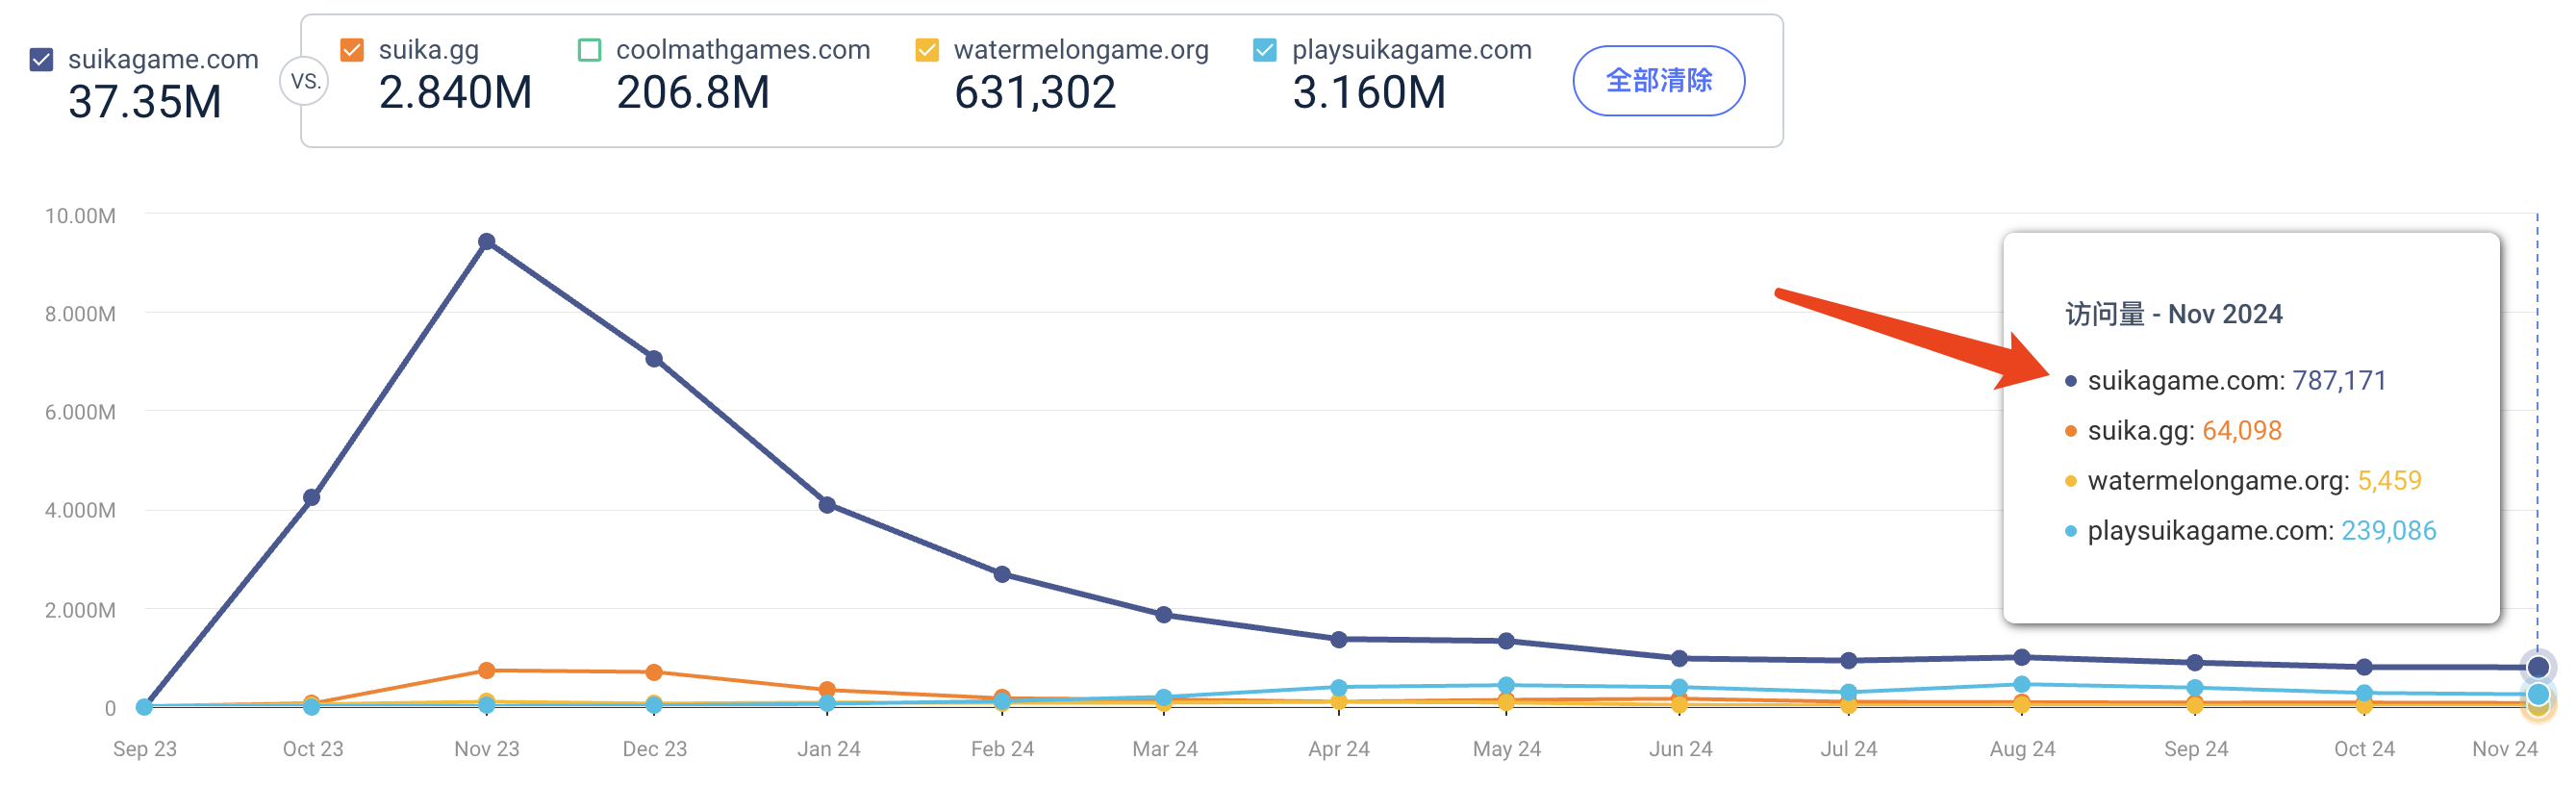Select the playsuikagame.com total 3.160M
This screenshot has height=785, width=2576.
click(x=1369, y=93)
